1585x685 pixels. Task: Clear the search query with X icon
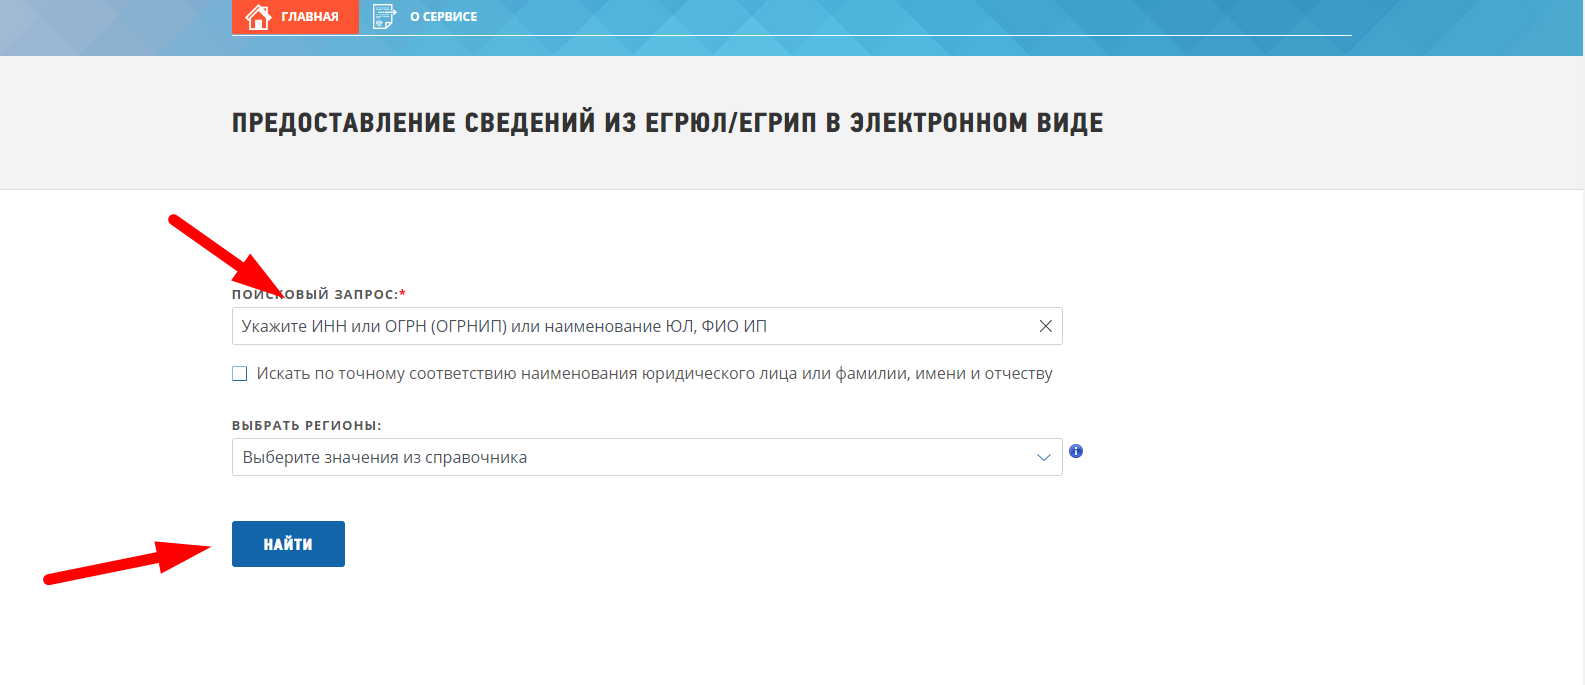click(x=1045, y=326)
